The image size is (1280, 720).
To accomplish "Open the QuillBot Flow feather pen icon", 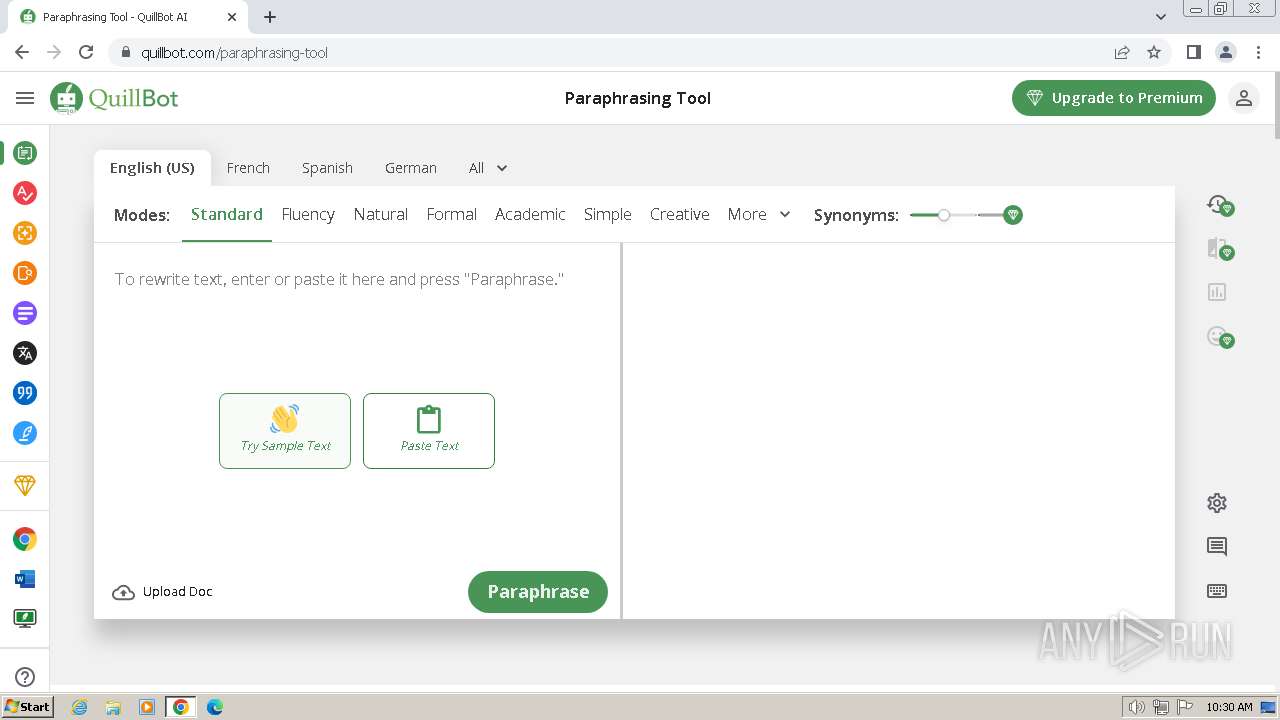I will click(25, 433).
